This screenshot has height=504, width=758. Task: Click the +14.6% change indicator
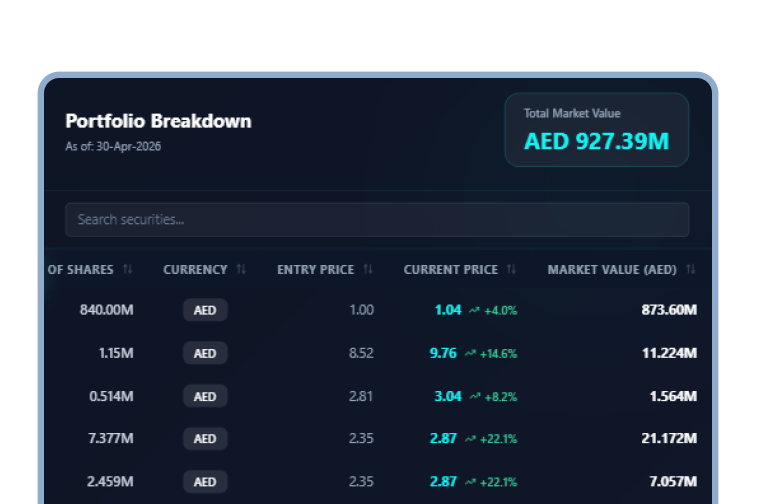(498, 354)
